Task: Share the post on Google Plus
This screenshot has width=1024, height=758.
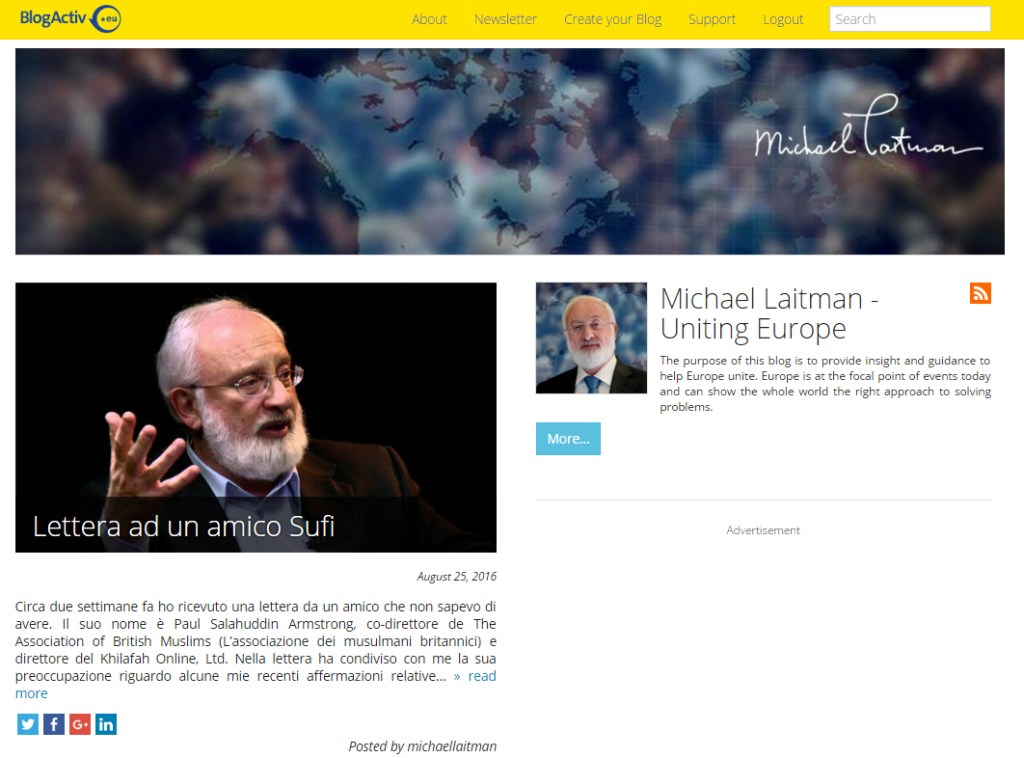Action: pos(80,724)
